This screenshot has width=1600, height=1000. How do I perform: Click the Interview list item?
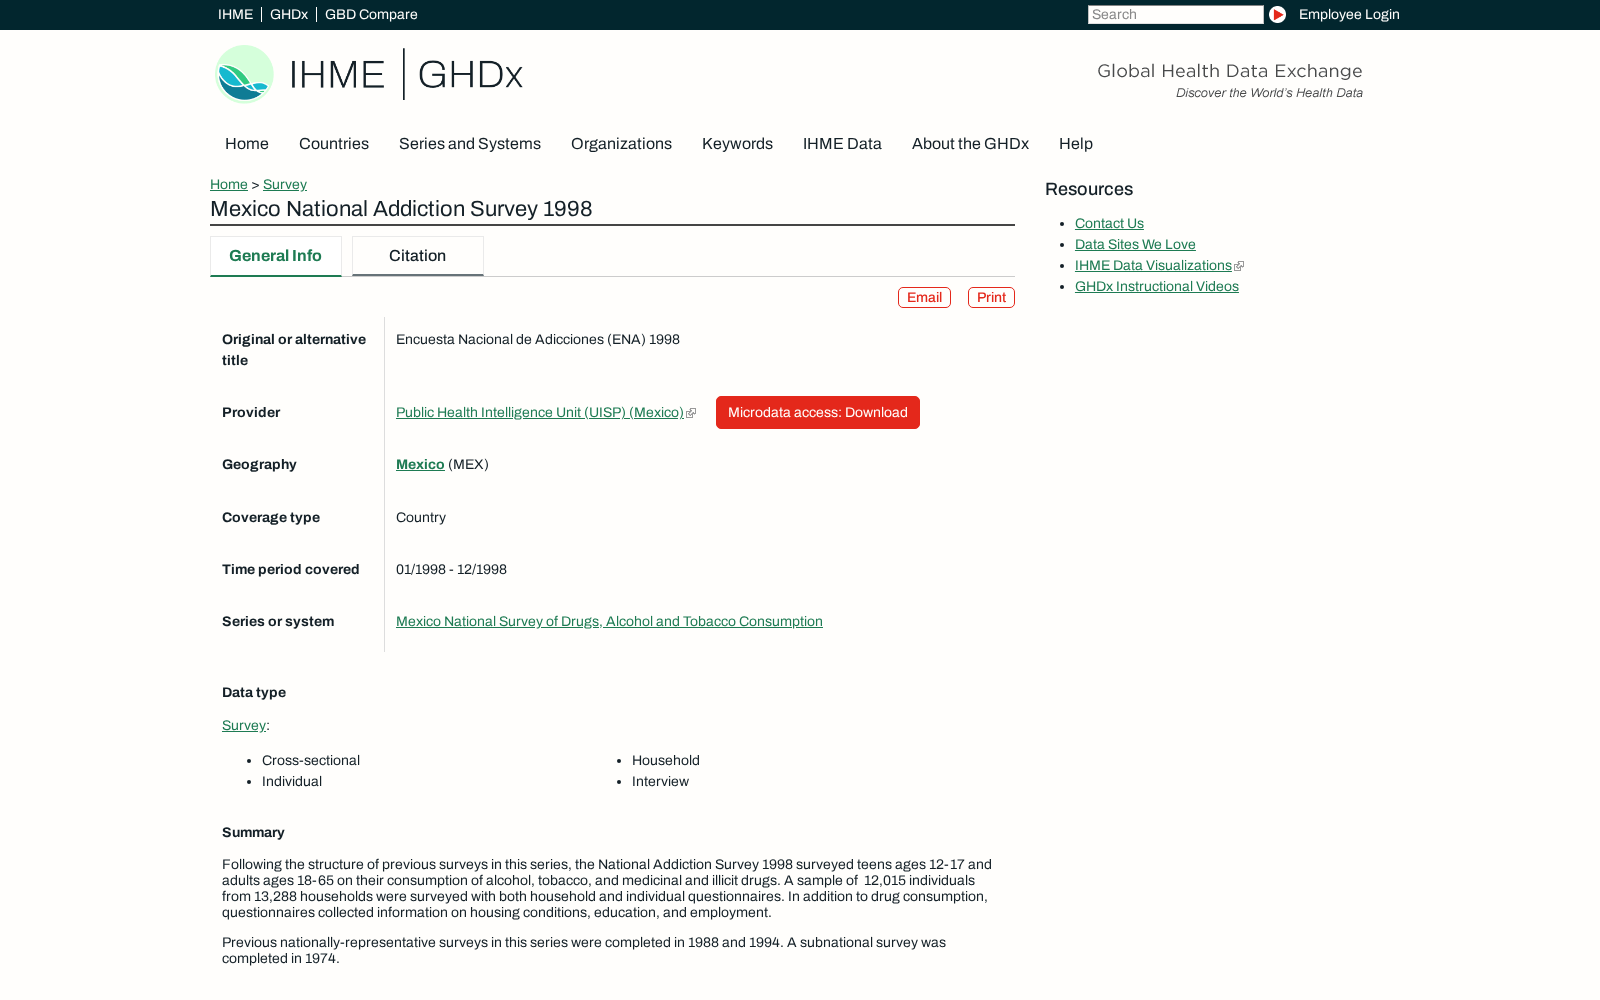(660, 782)
